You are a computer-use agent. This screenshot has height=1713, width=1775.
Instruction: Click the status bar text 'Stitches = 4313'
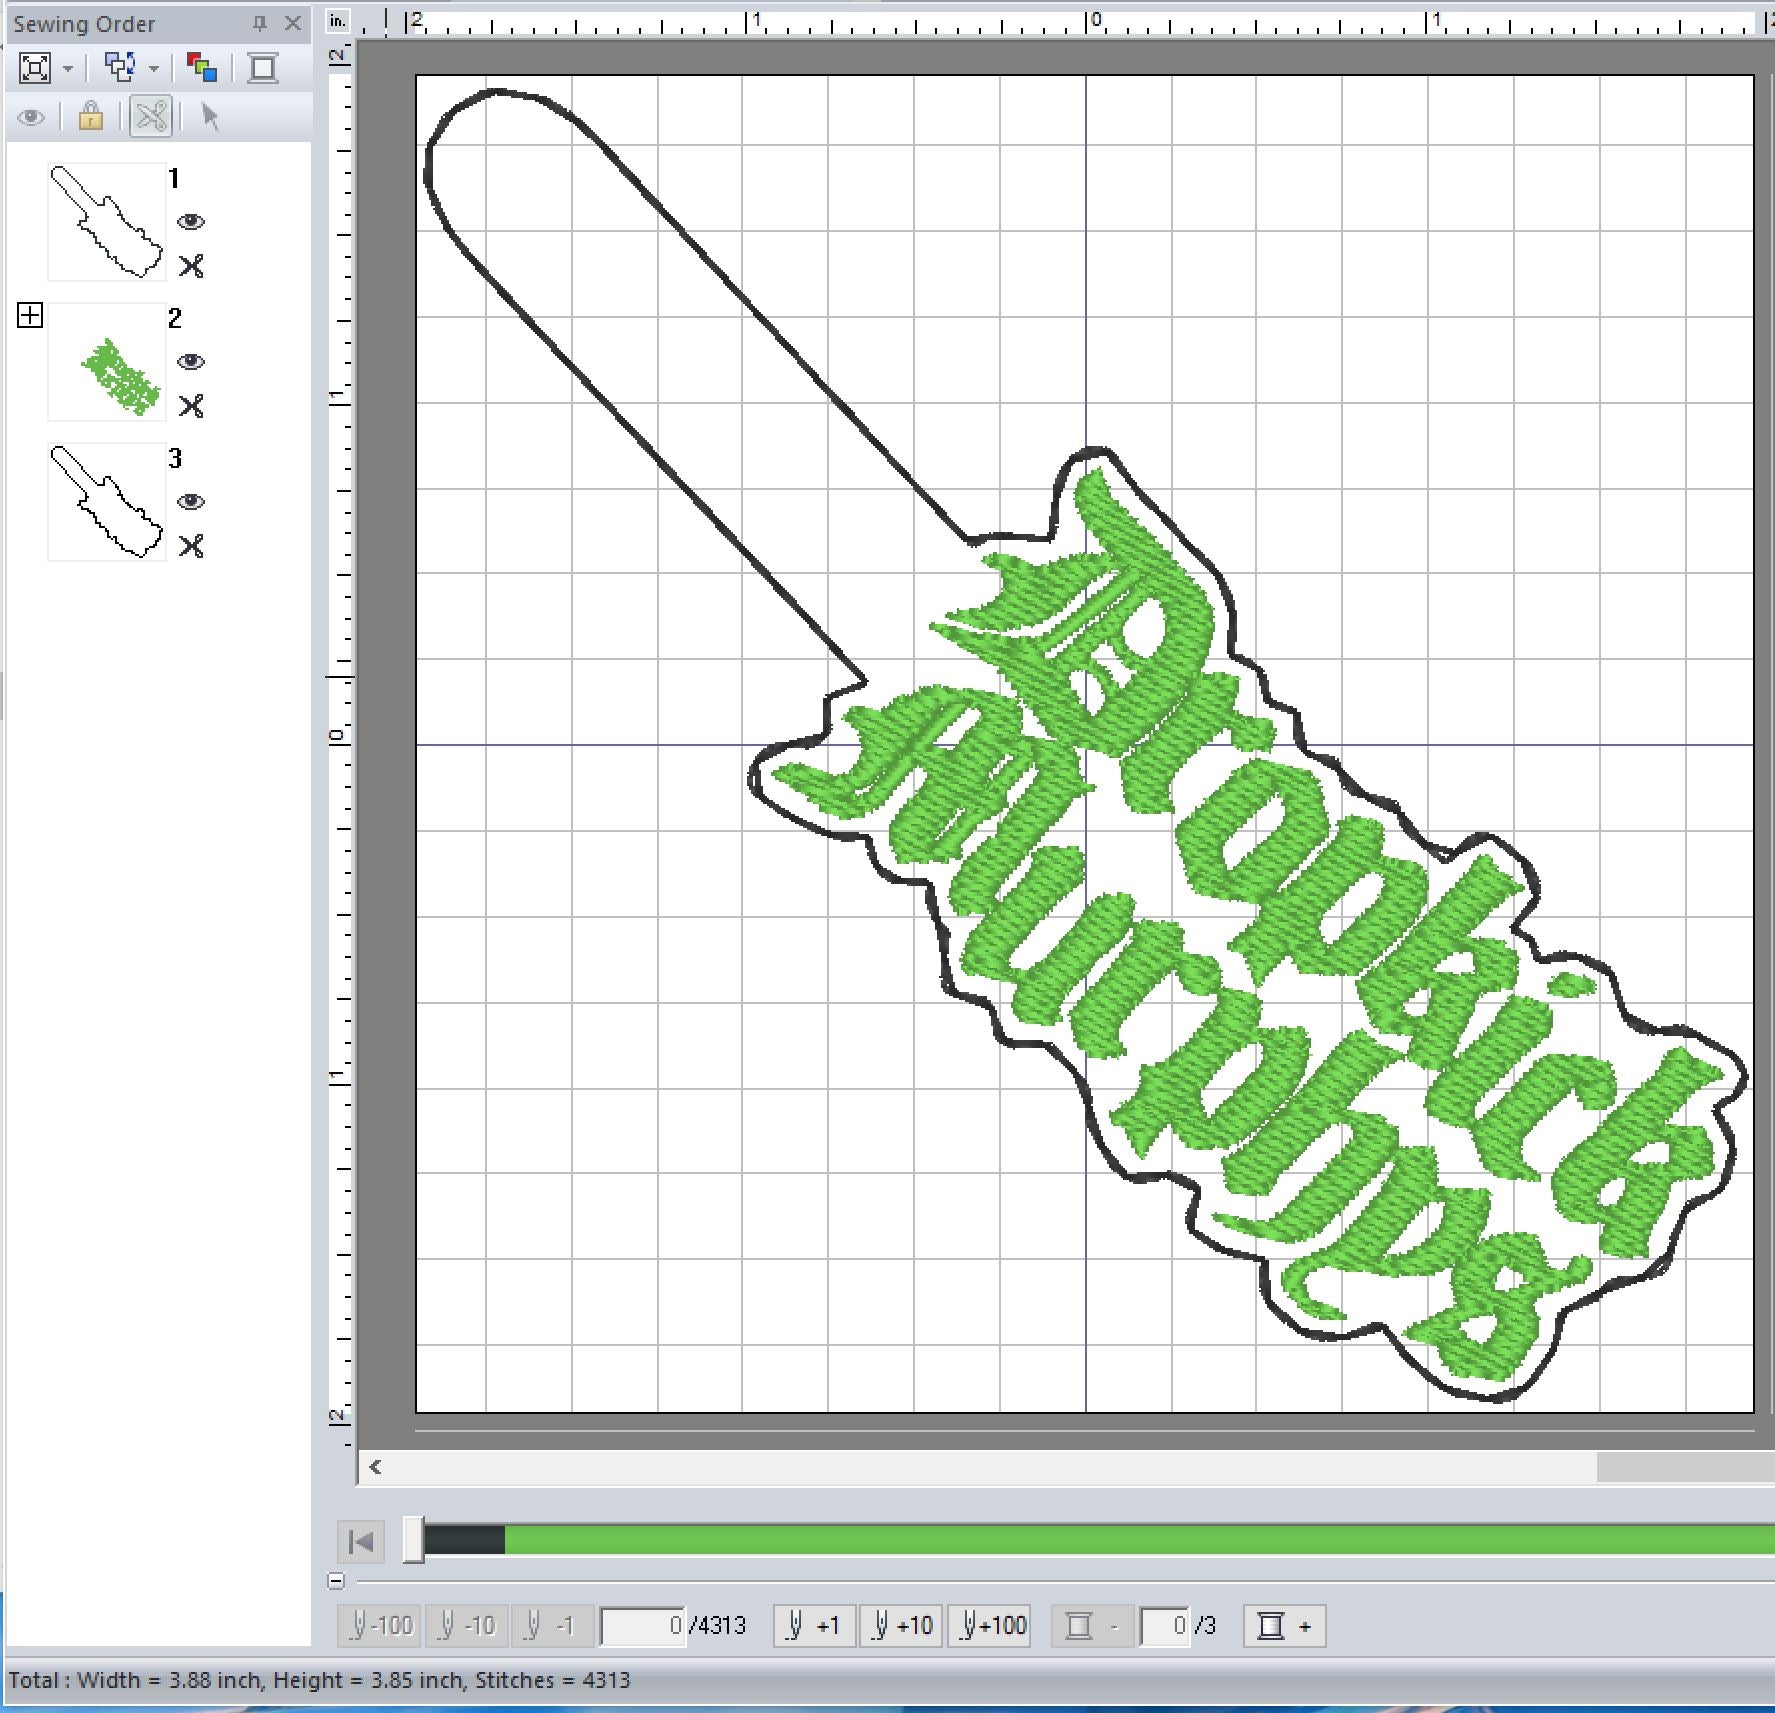point(552,1680)
